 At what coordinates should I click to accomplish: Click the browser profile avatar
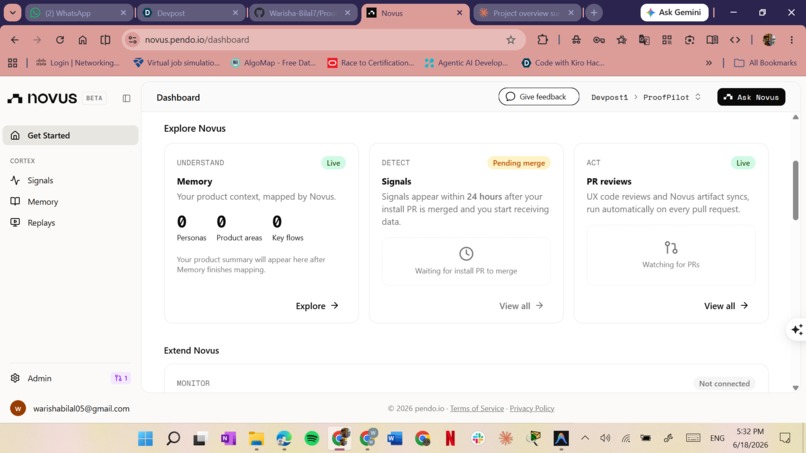pyautogui.click(x=769, y=40)
